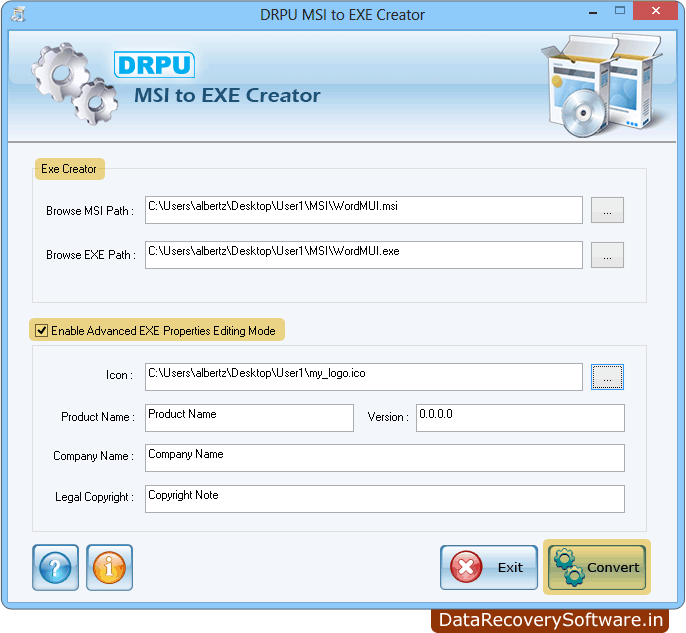686x633 pixels.
Task: Click the Browse EXE Path input field
Action: [364, 255]
